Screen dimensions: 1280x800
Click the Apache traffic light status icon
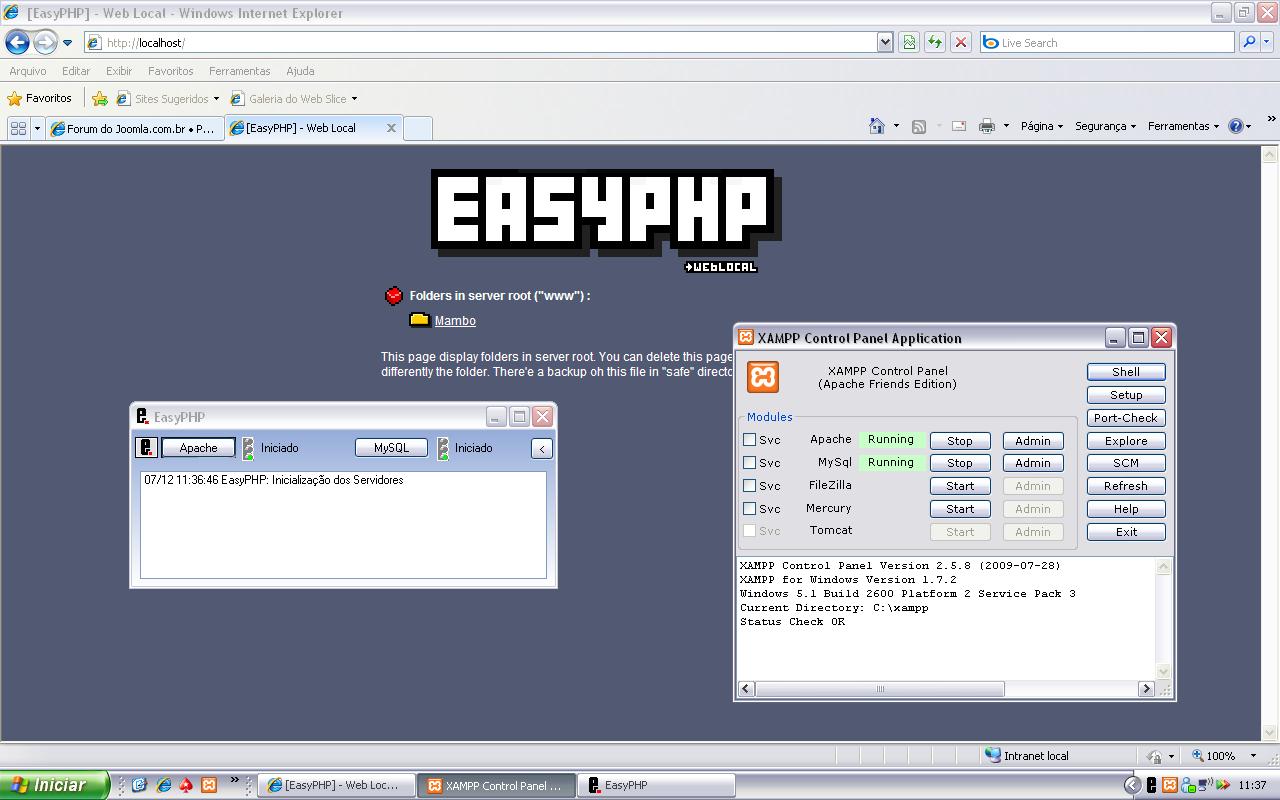(248, 448)
